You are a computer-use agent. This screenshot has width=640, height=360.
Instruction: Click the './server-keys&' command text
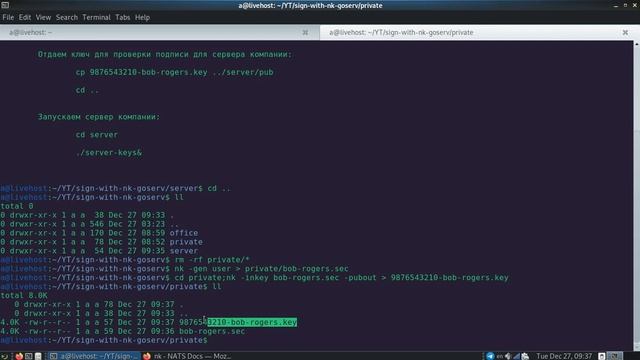[109, 153]
